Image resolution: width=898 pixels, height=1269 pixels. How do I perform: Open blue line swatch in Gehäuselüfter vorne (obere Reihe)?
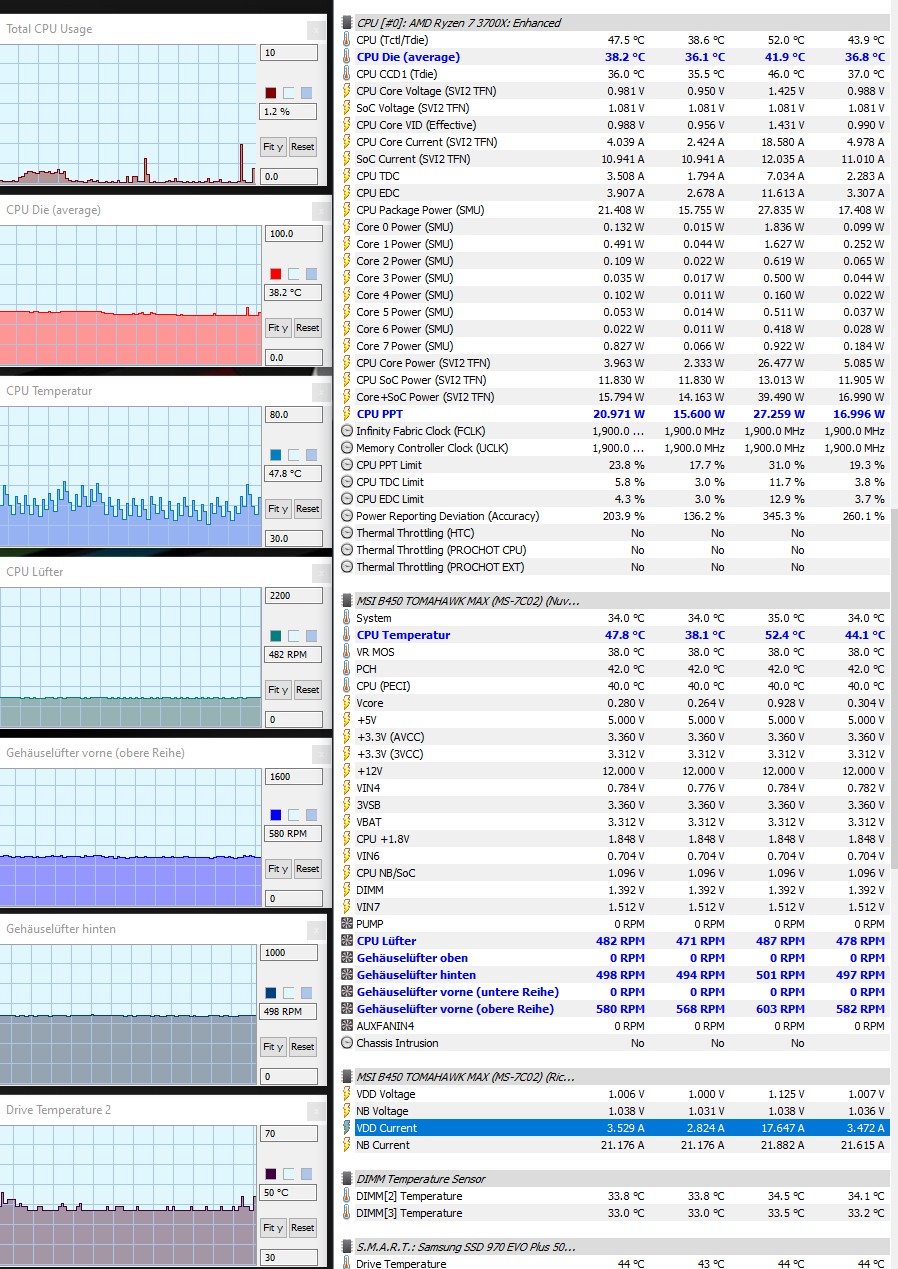276,815
